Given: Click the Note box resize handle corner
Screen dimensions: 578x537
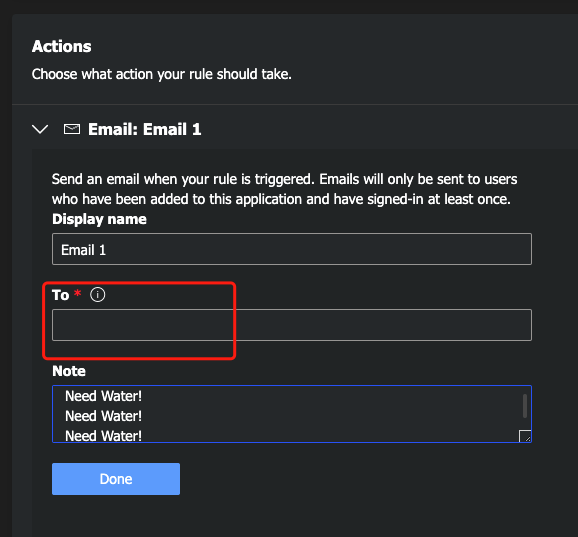Looking at the screenshot, I should tap(525, 436).
